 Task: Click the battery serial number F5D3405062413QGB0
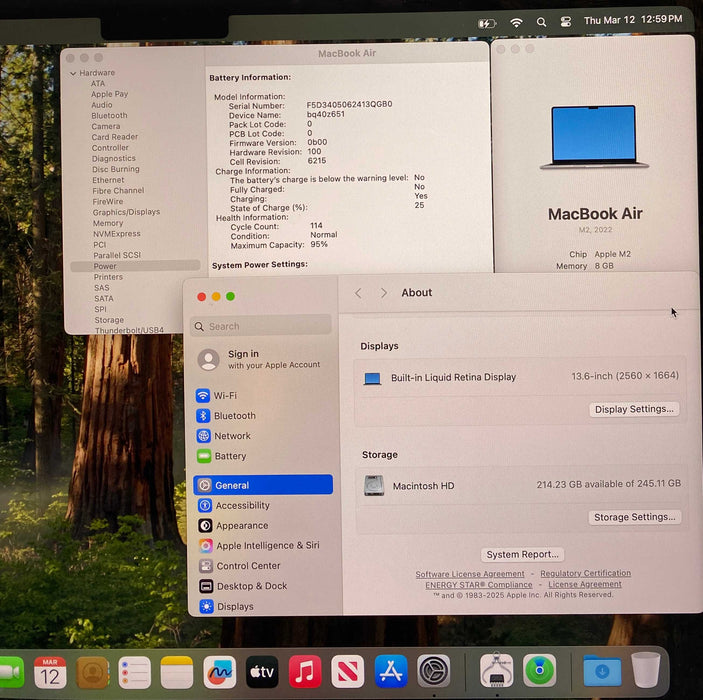click(349, 104)
